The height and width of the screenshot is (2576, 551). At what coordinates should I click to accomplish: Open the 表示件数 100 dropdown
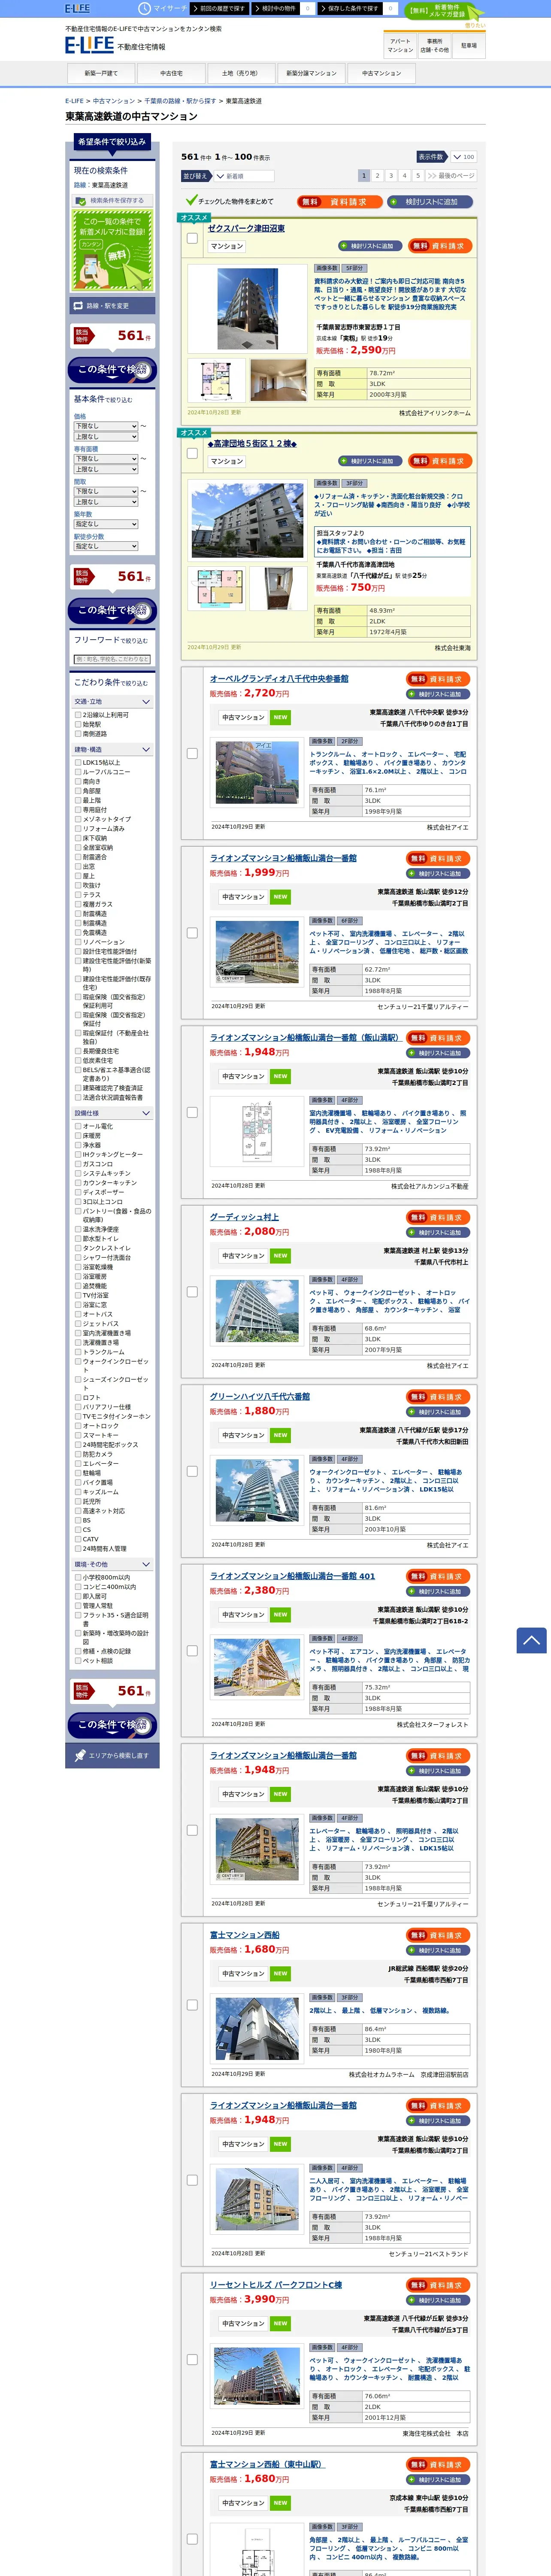(x=463, y=157)
